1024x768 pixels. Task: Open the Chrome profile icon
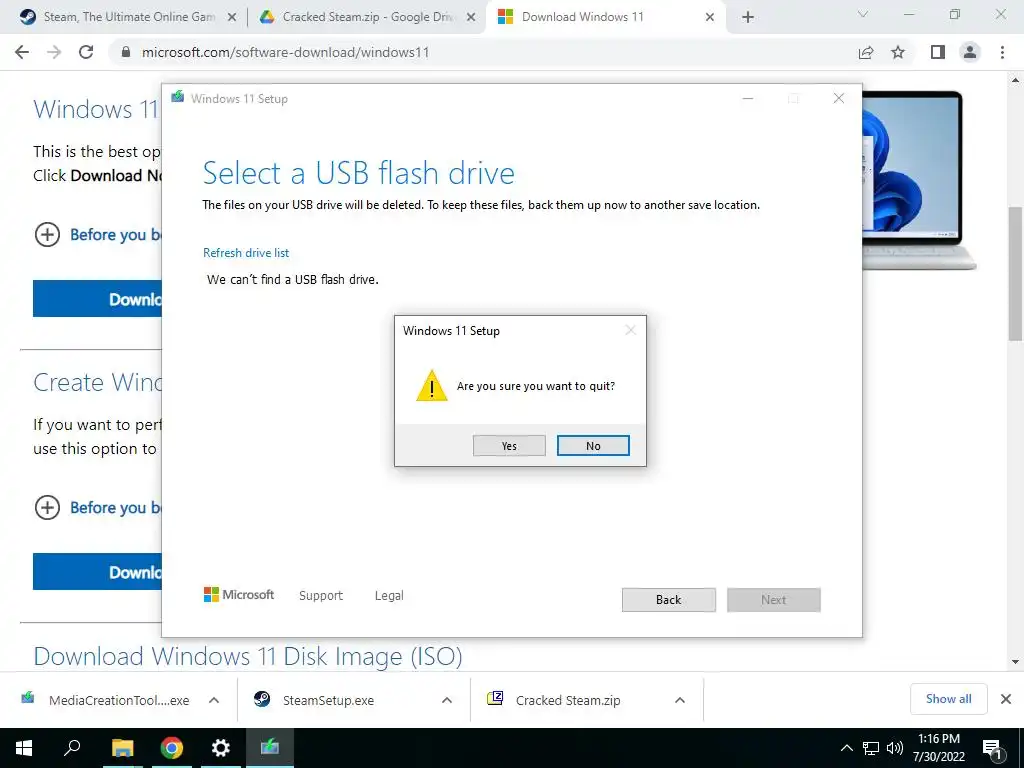coord(970,52)
